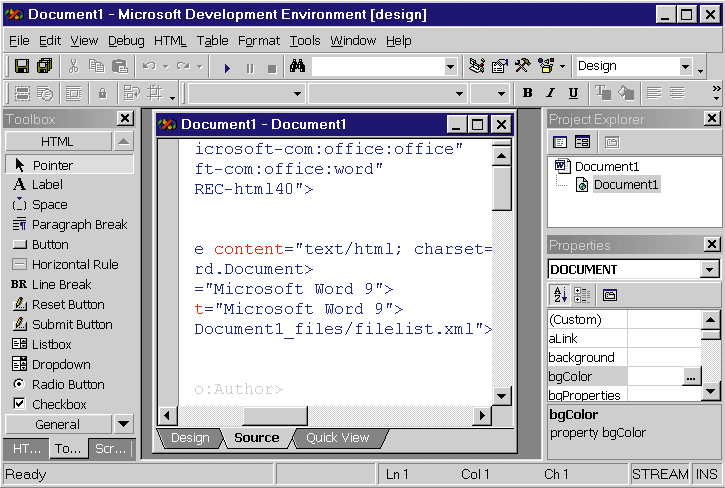This screenshot has width=725, height=488.
Task: Click the Underline formatting button
Action: [x=573, y=93]
